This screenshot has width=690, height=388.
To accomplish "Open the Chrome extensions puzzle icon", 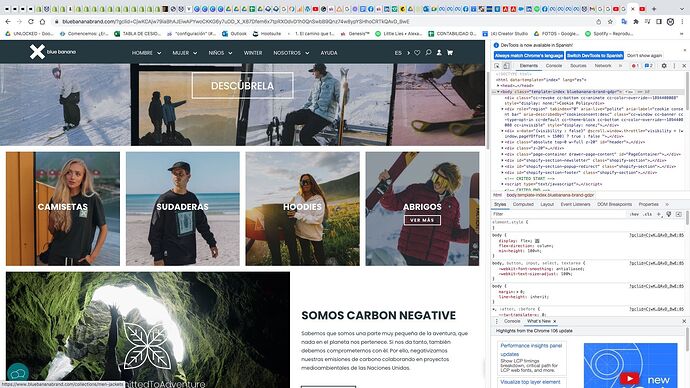I will (x=635, y=21).
